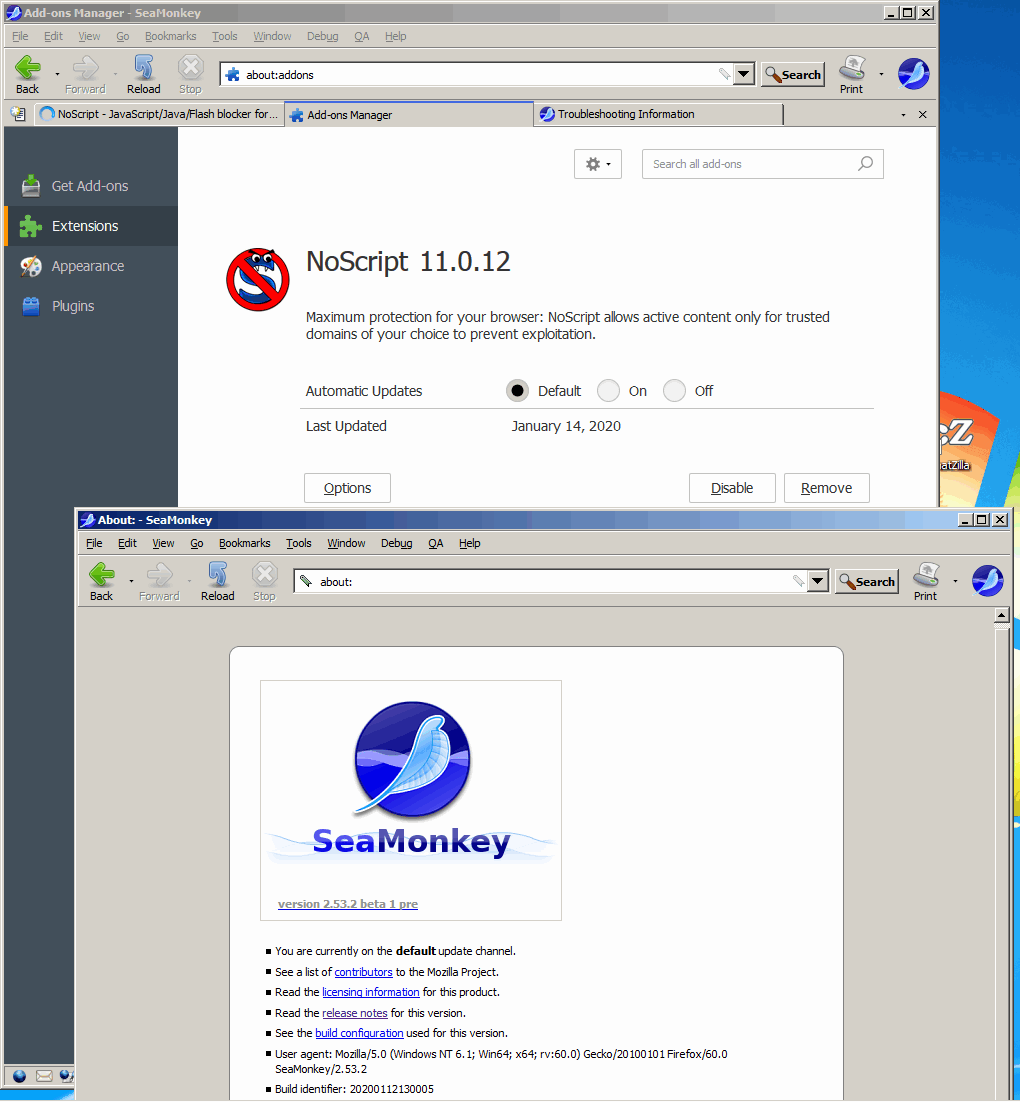Open Tools menu in About: window
The width and height of the screenshot is (1020, 1102).
[x=299, y=543]
